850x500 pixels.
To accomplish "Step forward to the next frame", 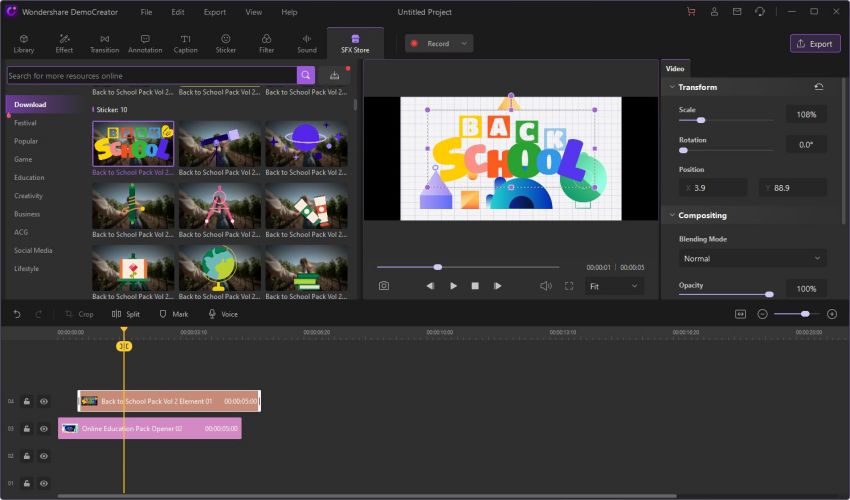I will click(497, 286).
